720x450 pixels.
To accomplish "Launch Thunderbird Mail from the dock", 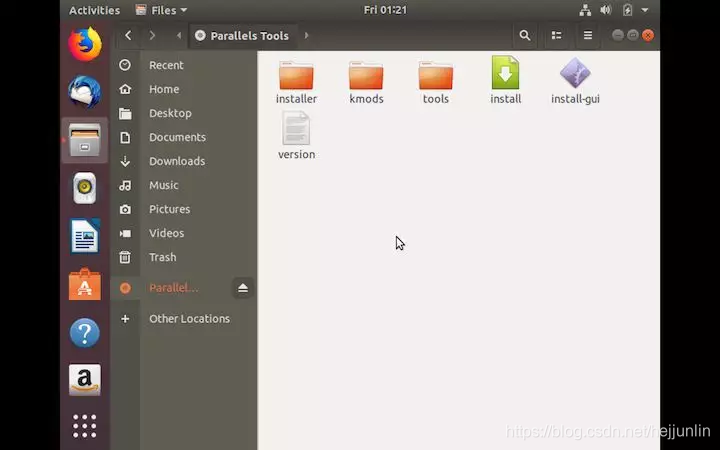I will [85, 92].
